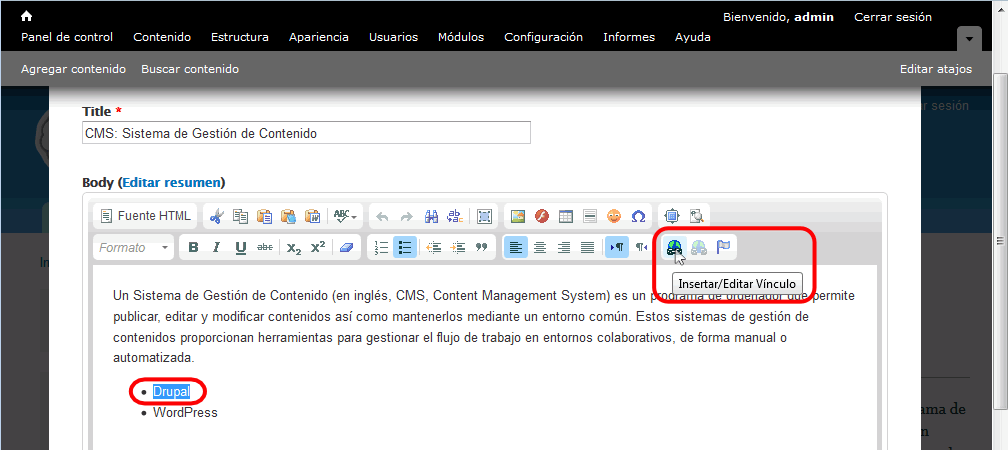Insert horizontal line icon
This screenshot has width=1008, height=450.
click(590, 217)
